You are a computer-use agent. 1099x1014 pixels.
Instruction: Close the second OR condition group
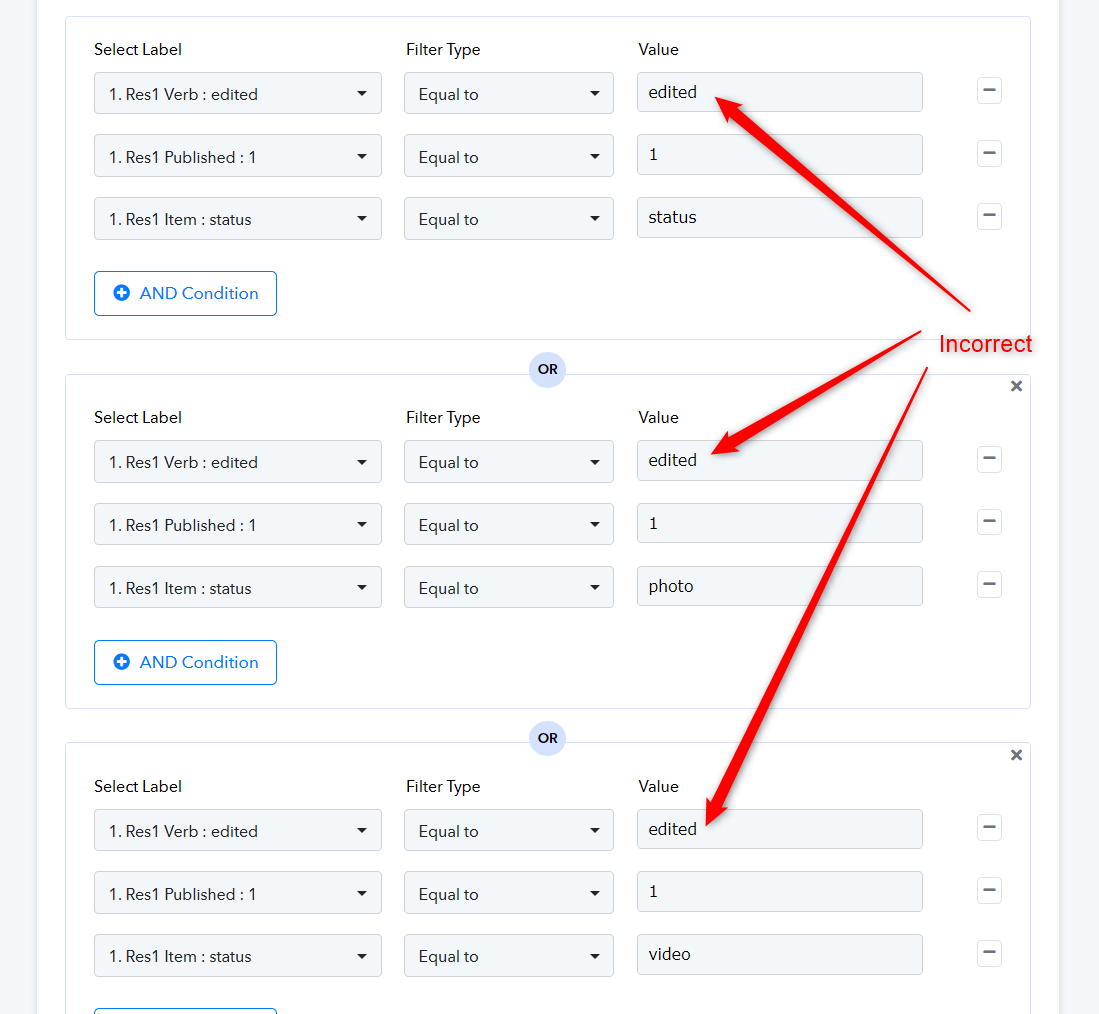pos(1016,386)
